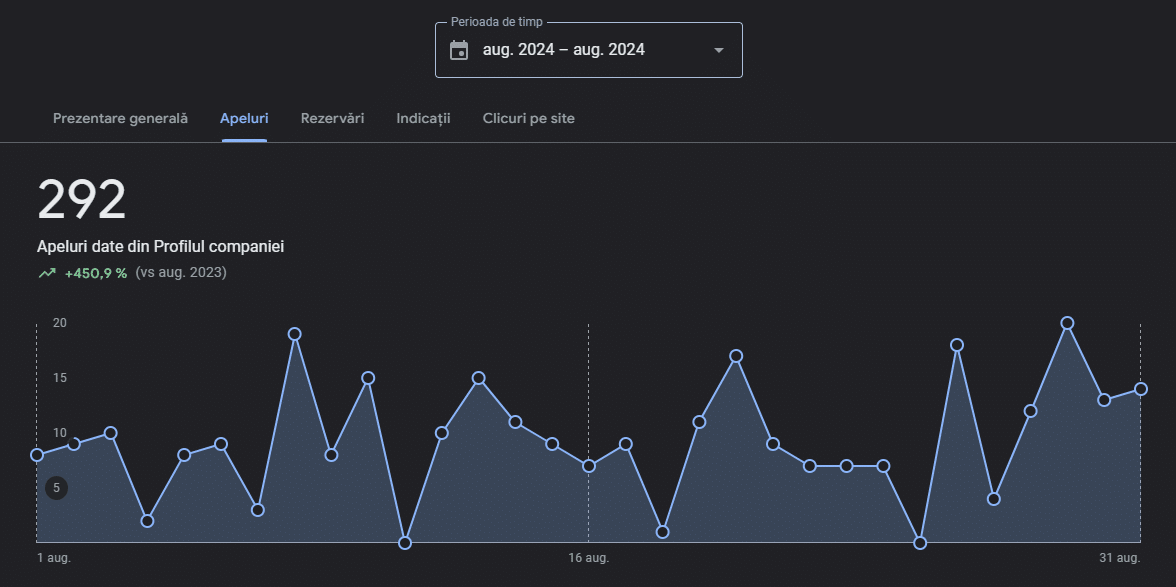Viewport: 1176px width, 587px height.
Task: Open the Rezervări tab
Action: coord(332,118)
